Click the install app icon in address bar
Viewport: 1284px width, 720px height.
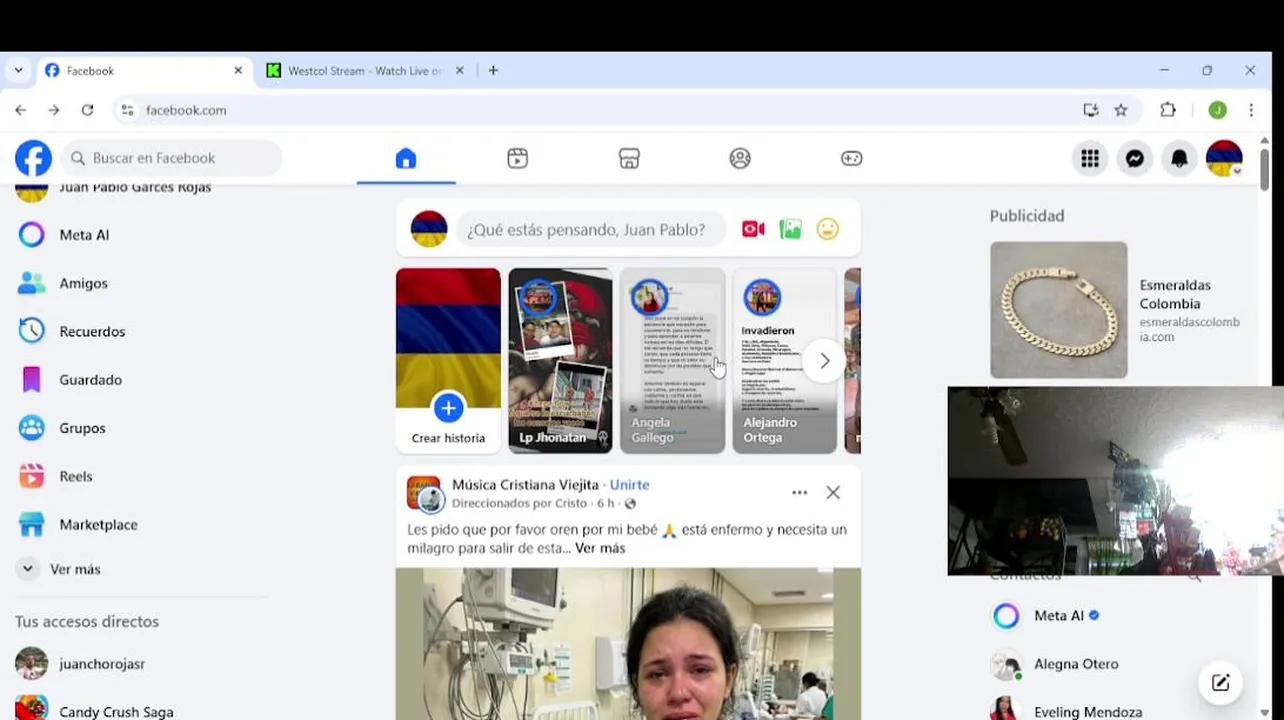[1091, 110]
